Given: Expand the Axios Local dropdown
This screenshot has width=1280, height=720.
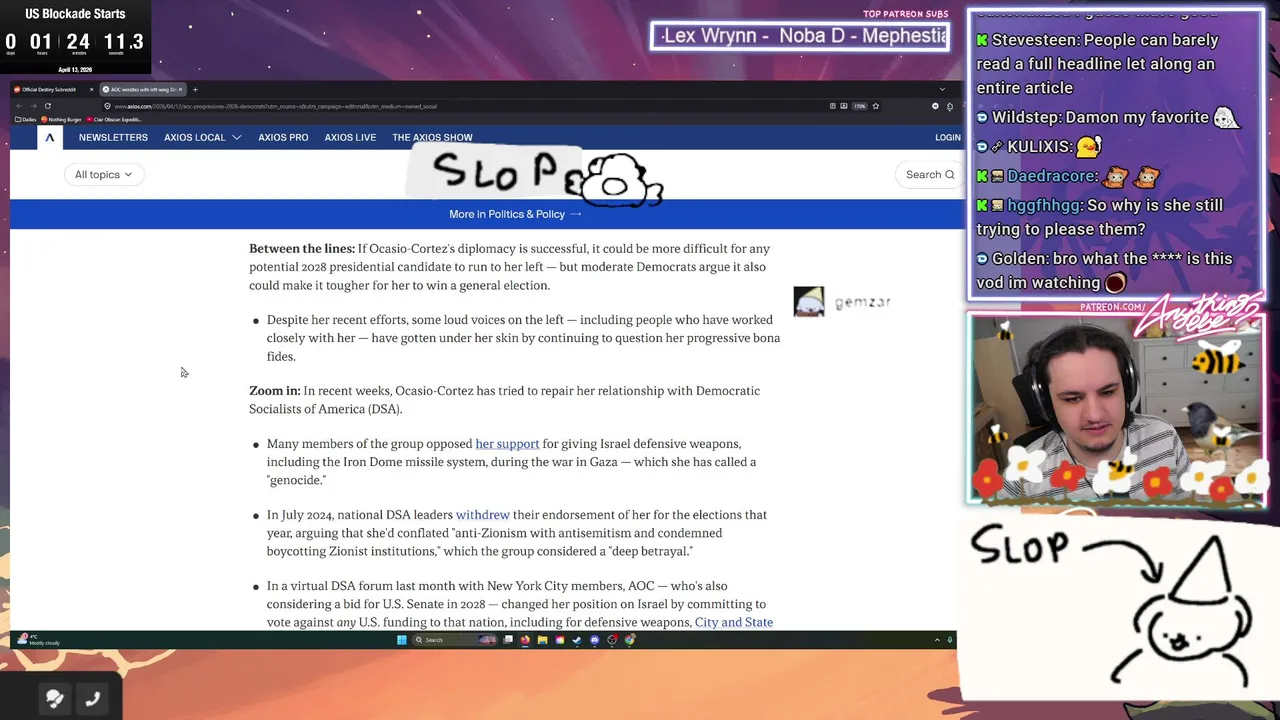Looking at the screenshot, I should 202,137.
